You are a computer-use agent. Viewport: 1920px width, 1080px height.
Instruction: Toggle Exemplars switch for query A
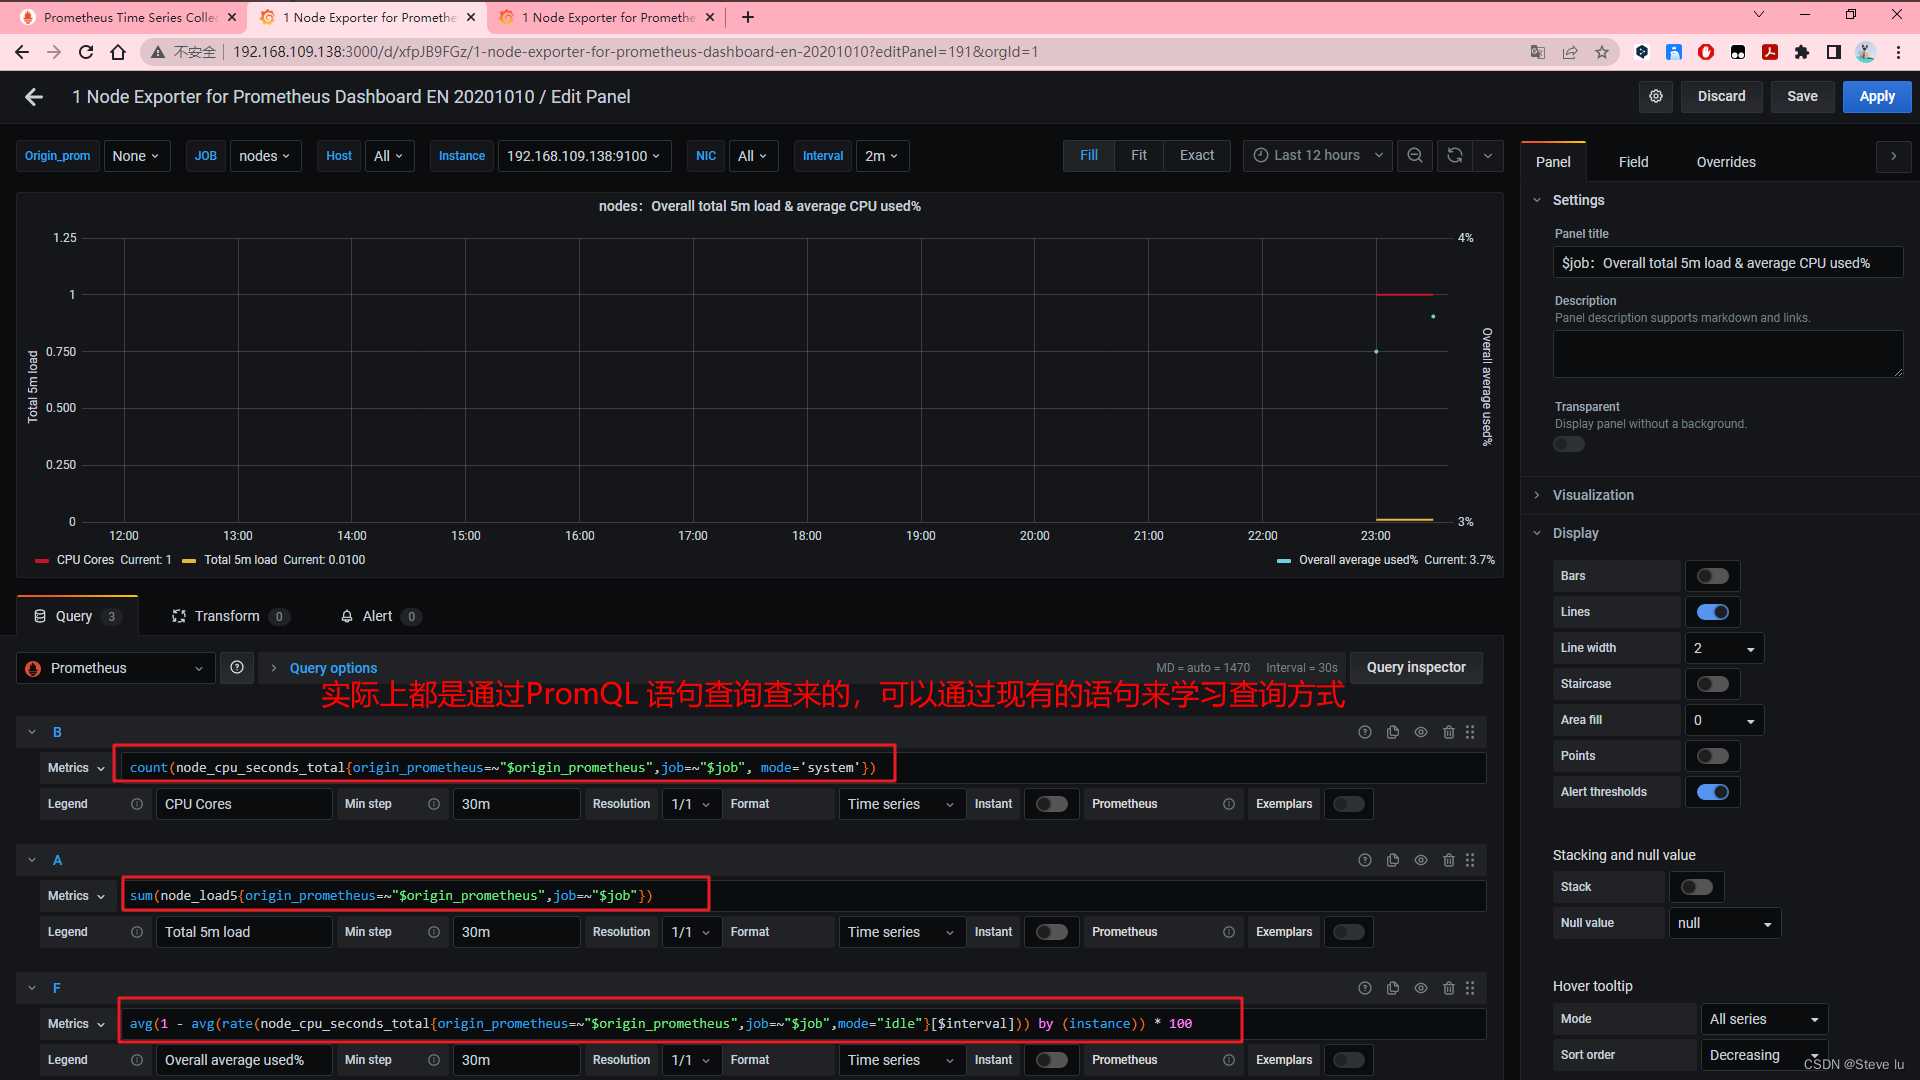coord(1348,932)
